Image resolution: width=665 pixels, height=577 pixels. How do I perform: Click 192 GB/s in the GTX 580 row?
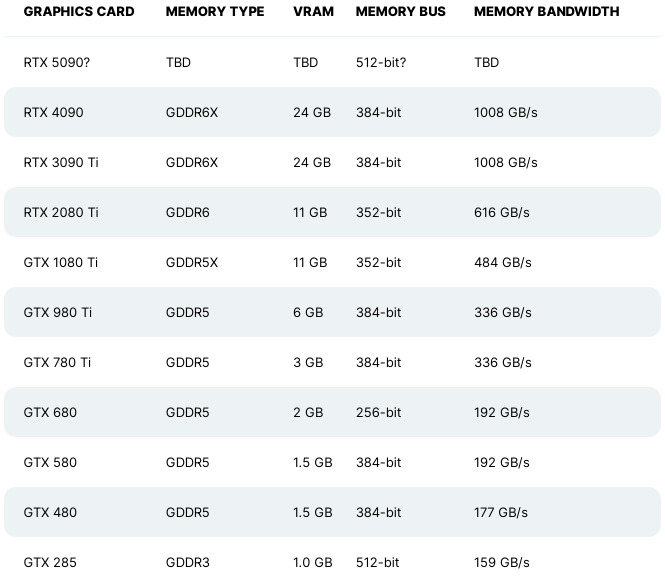point(502,463)
